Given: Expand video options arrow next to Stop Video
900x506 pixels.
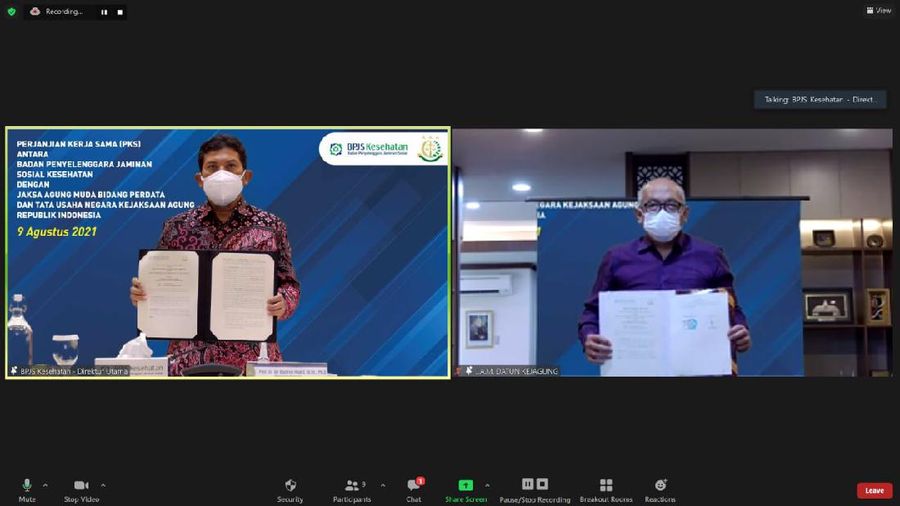Looking at the screenshot, I should tap(103, 485).
